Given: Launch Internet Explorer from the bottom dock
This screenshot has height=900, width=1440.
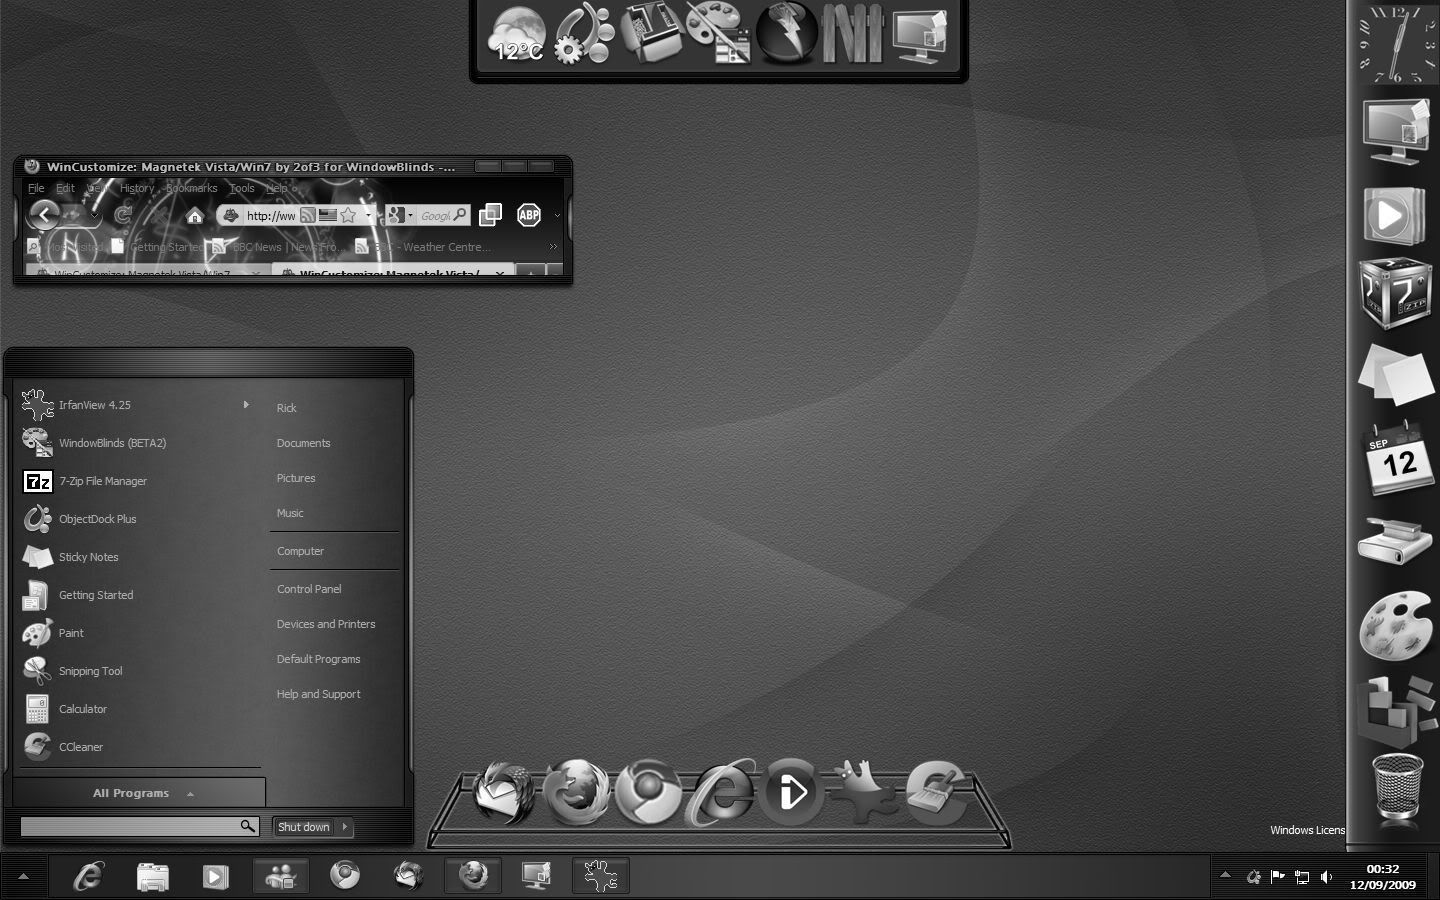Looking at the screenshot, I should pyautogui.click(x=721, y=792).
